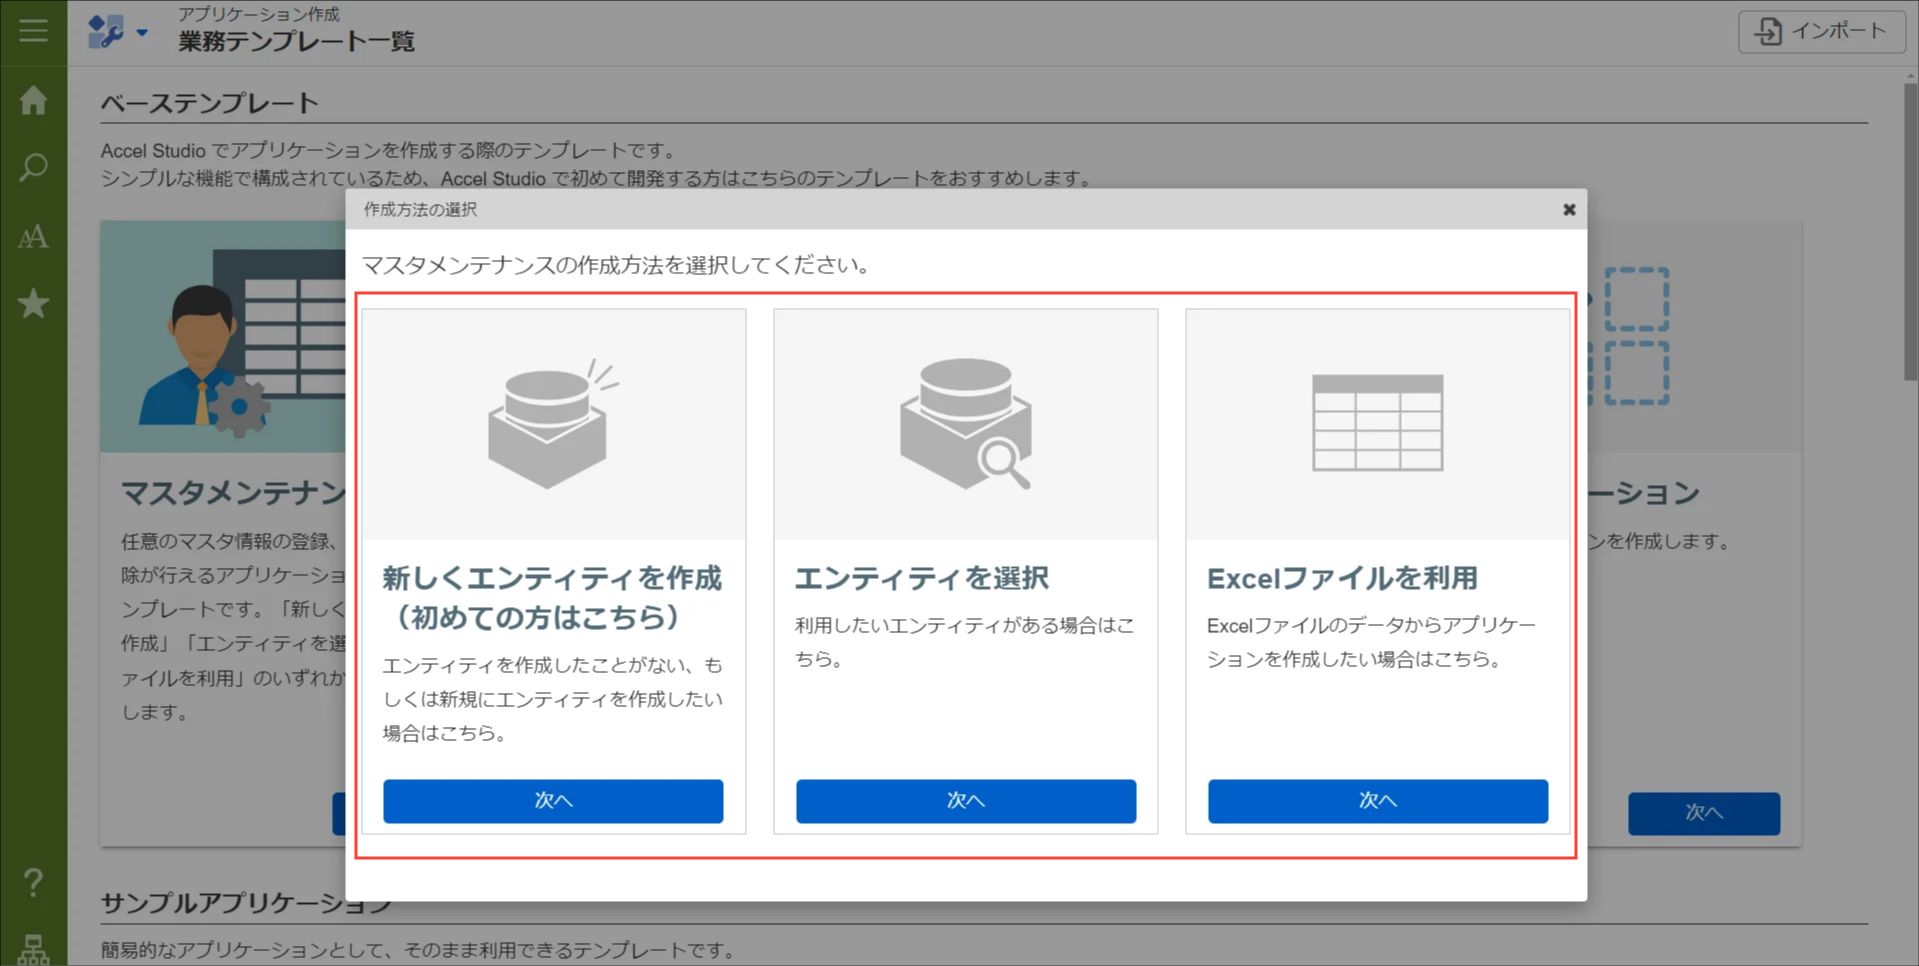Image resolution: width=1919 pixels, height=966 pixels.
Task: Click the 作成方法の選択 dialog title
Action: (420, 209)
